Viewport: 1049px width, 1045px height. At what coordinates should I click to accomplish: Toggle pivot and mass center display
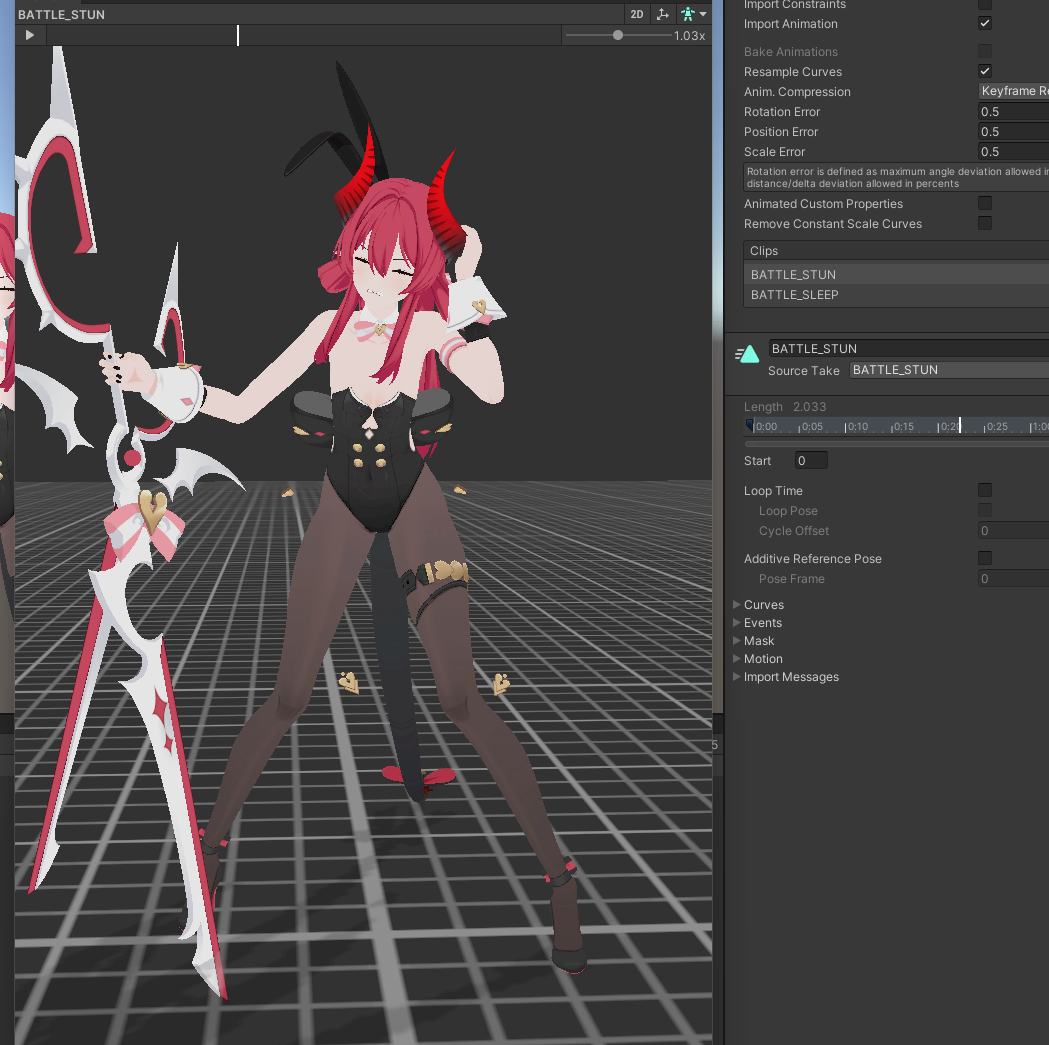point(662,14)
